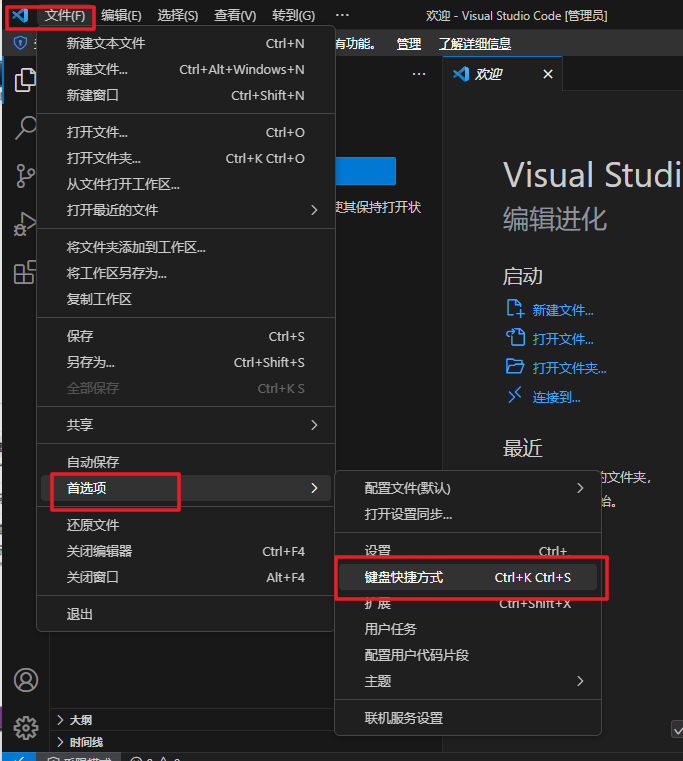683x761 pixels.
Task: Open the Run and Debug icon
Action: click(x=25, y=223)
